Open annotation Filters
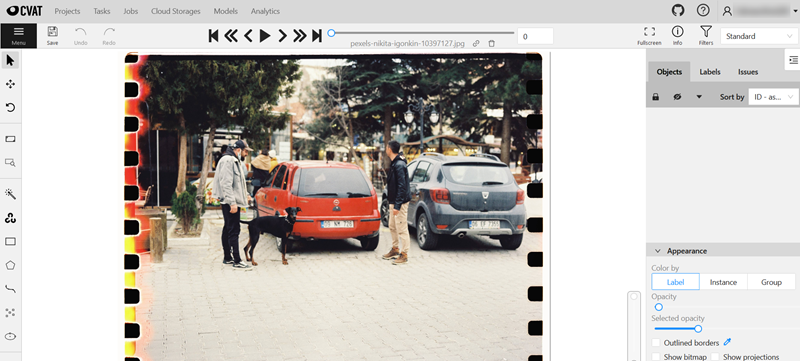Image resolution: width=800 pixels, height=361 pixels. [706, 36]
